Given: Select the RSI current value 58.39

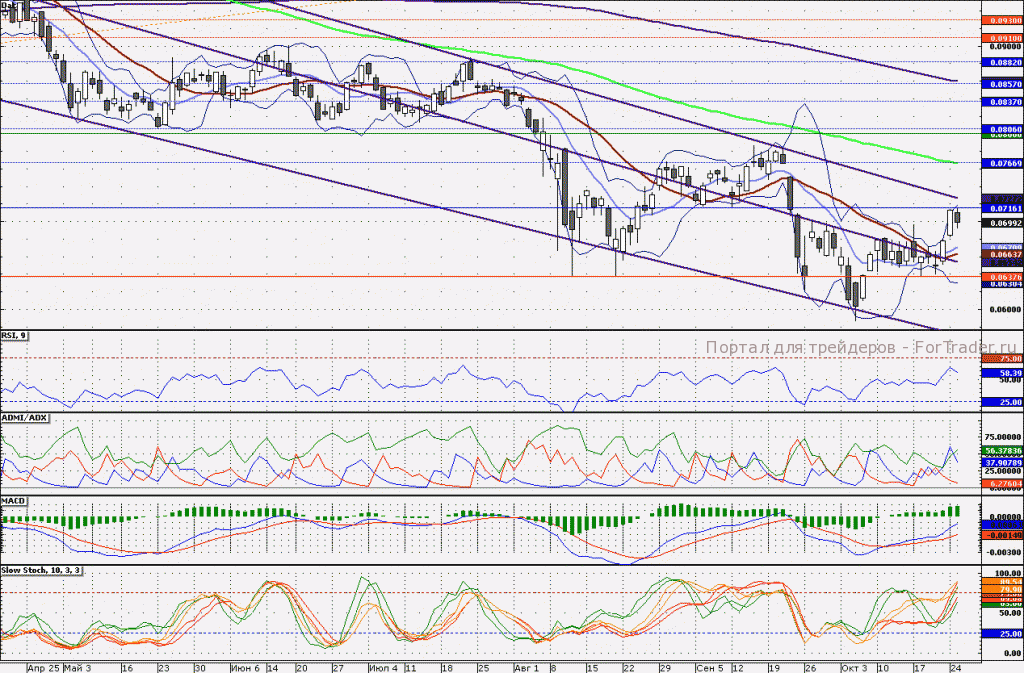Looking at the screenshot, I should (x=1002, y=373).
